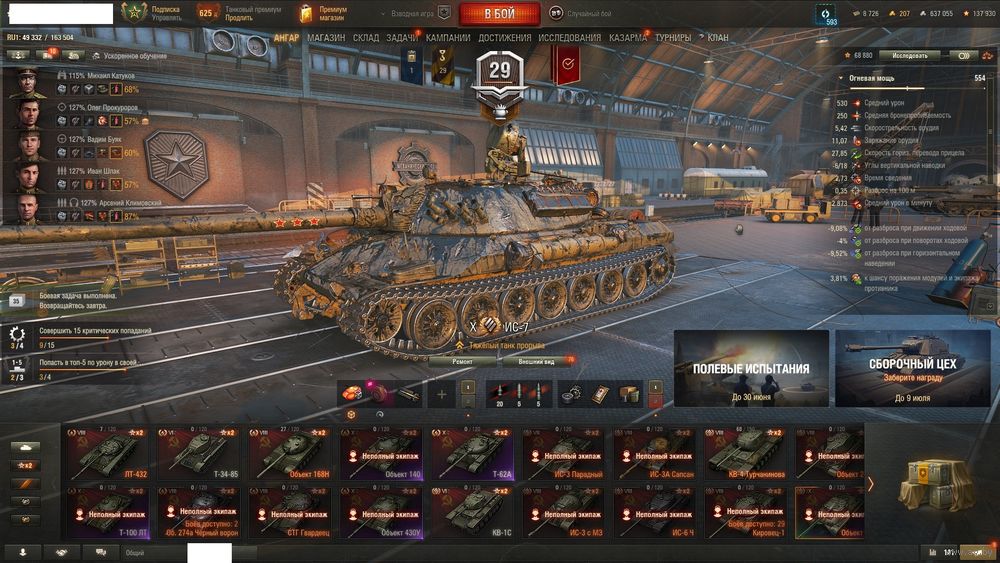The image size is (1000, 563).
Task: Click the reserves icon showing 593
Action: point(827,14)
